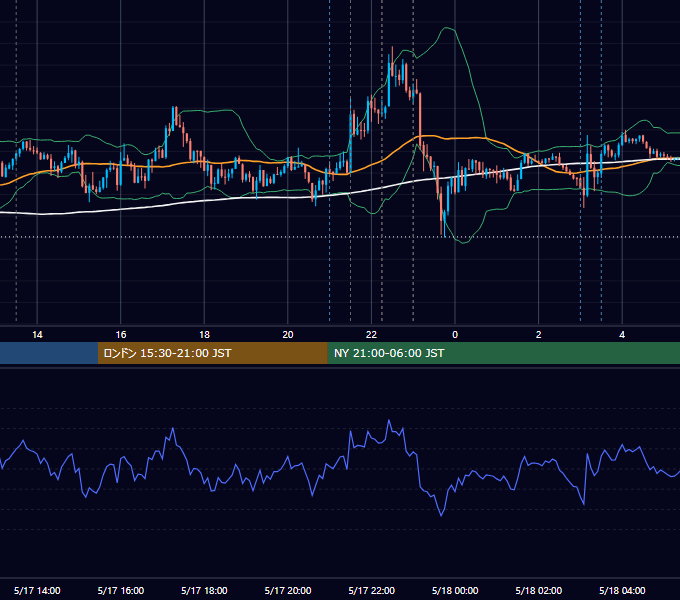The width and height of the screenshot is (680, 600).
Task: Click the hour label 4 on the axis
Action: coord(622,335)
